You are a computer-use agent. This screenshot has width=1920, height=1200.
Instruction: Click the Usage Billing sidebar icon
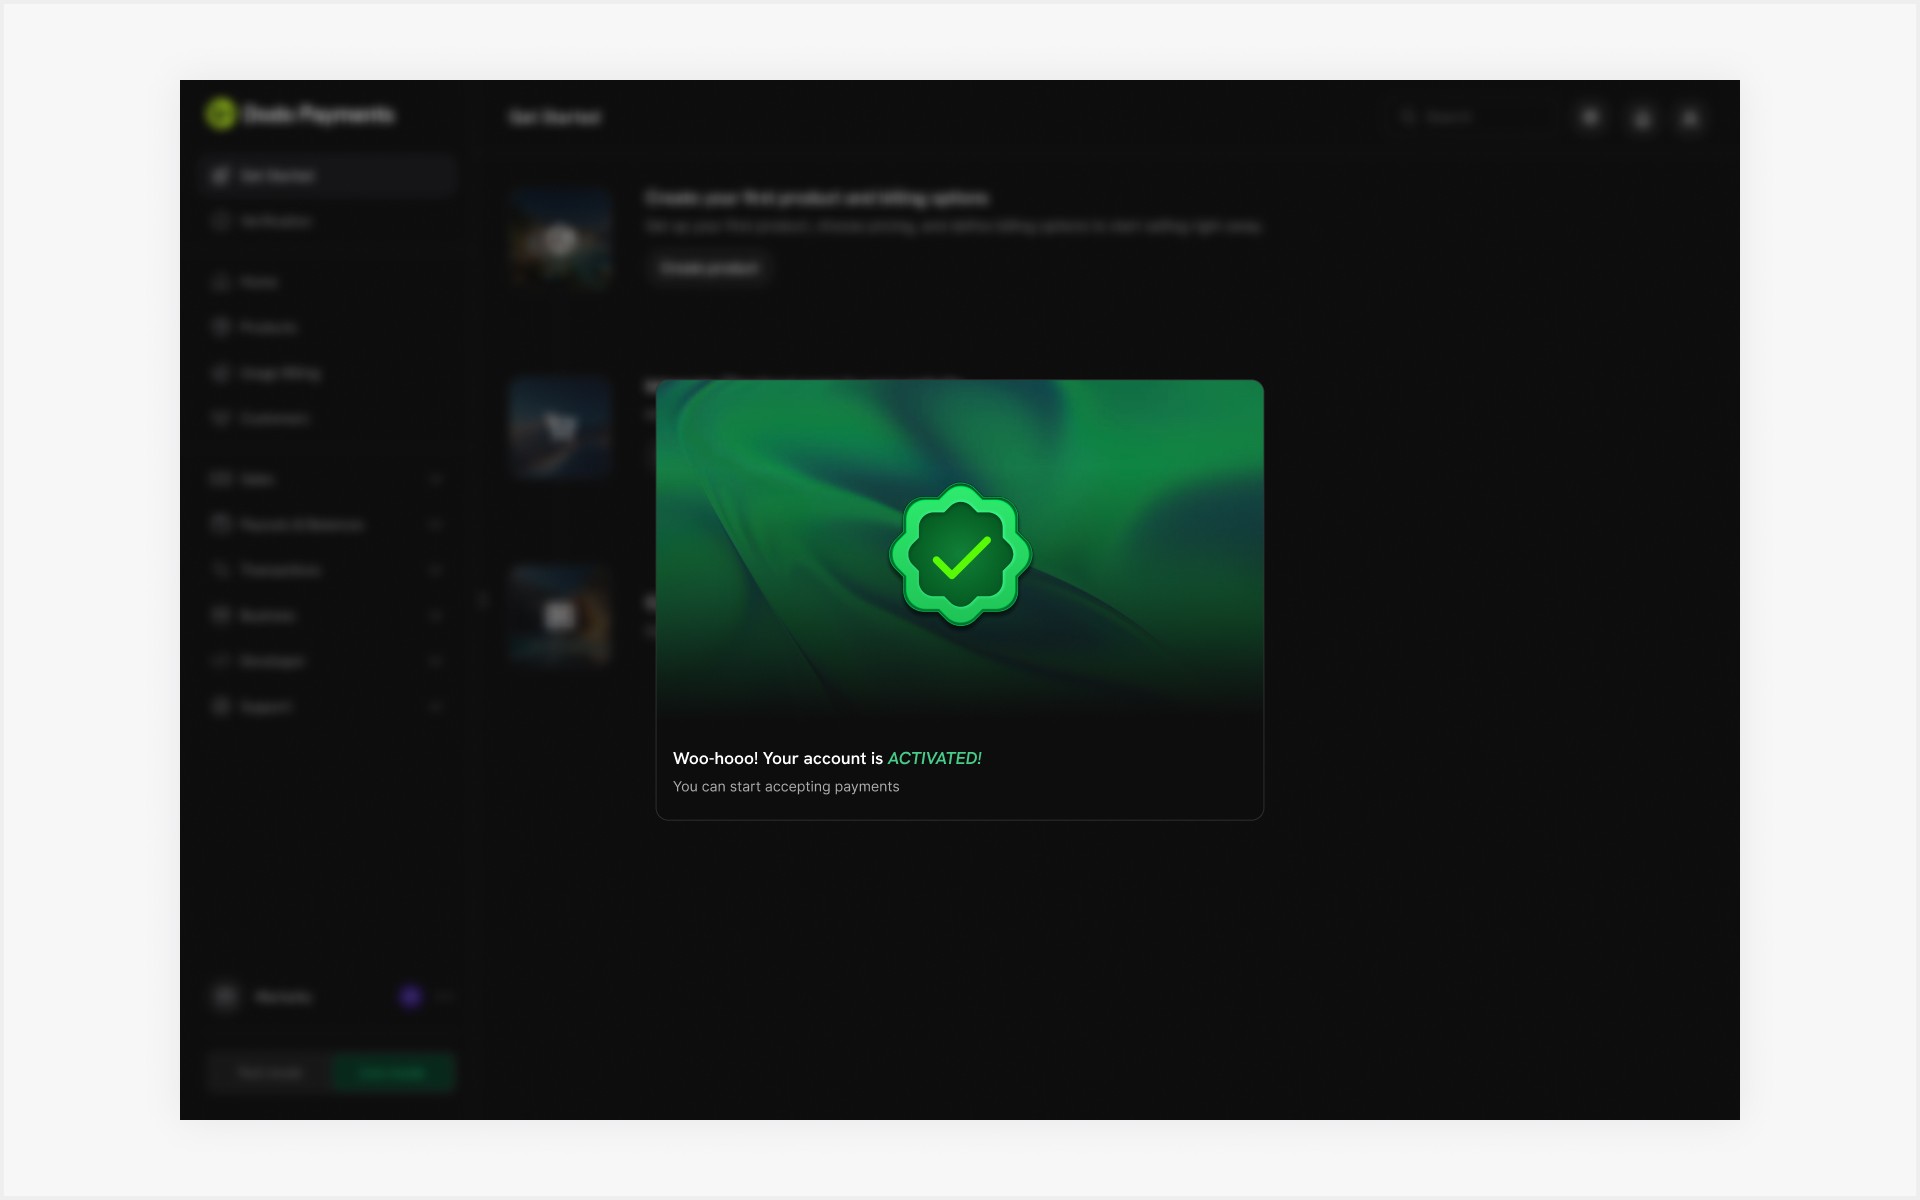[221, 373]
